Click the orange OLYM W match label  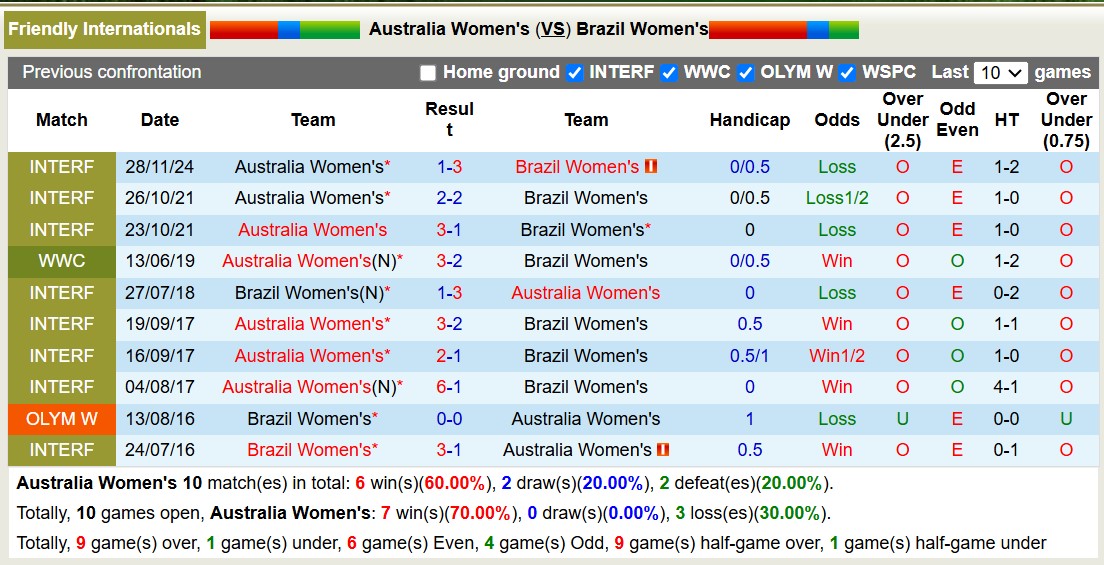click(62, 419)
